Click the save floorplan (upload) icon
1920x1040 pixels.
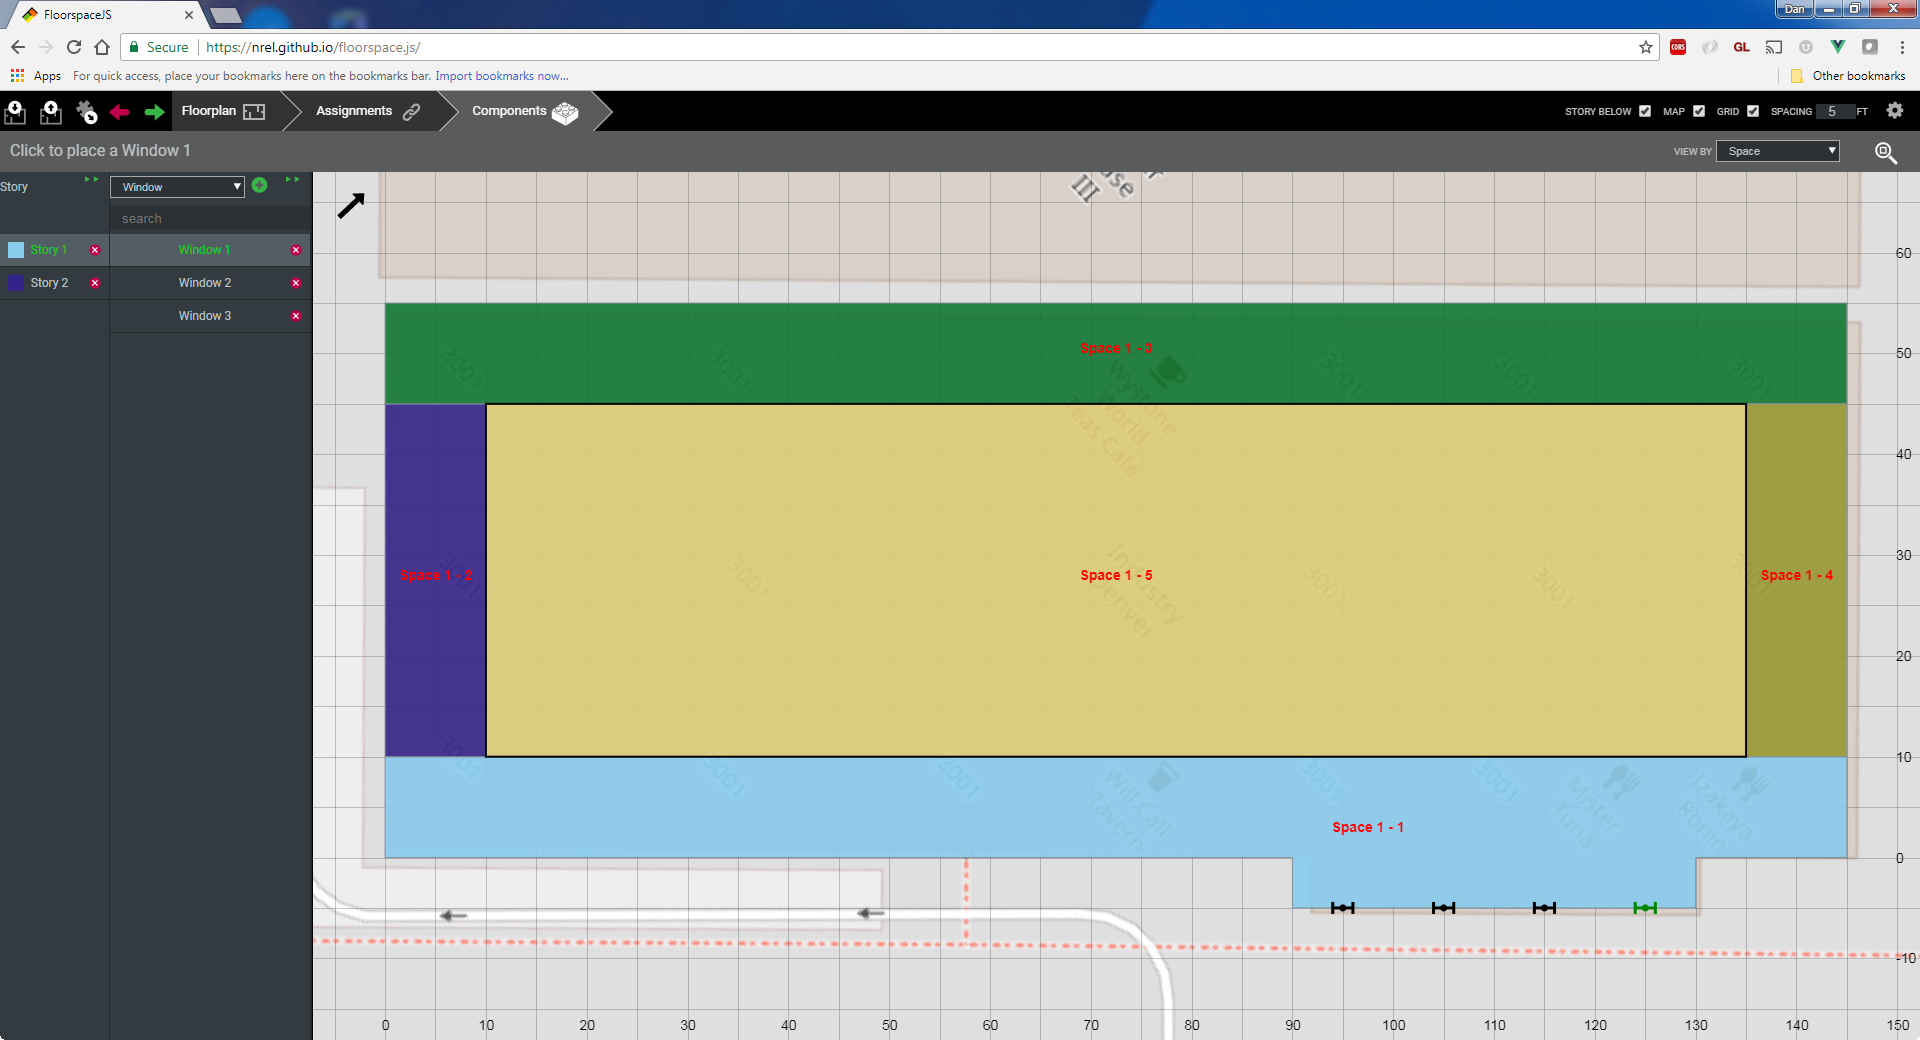(x=50, y=112)
